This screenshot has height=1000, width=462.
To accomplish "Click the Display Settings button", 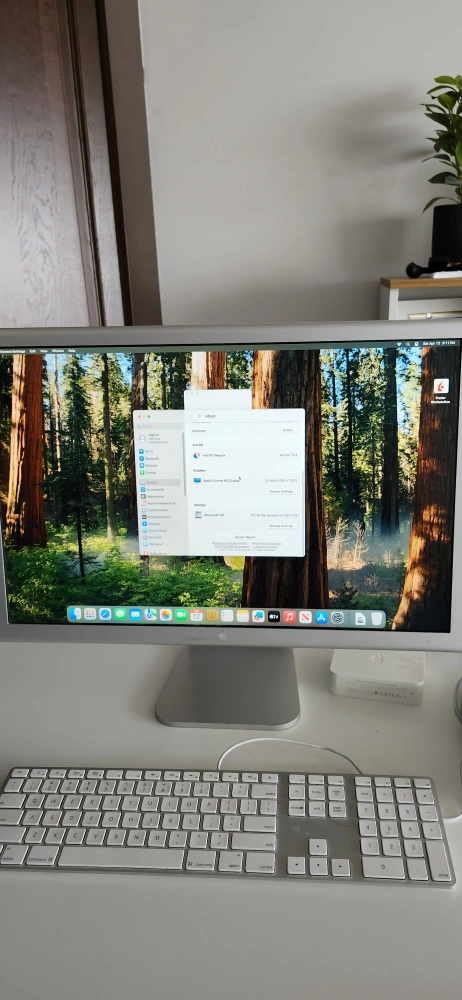I will pyautogui.click(x=282, y=492).
